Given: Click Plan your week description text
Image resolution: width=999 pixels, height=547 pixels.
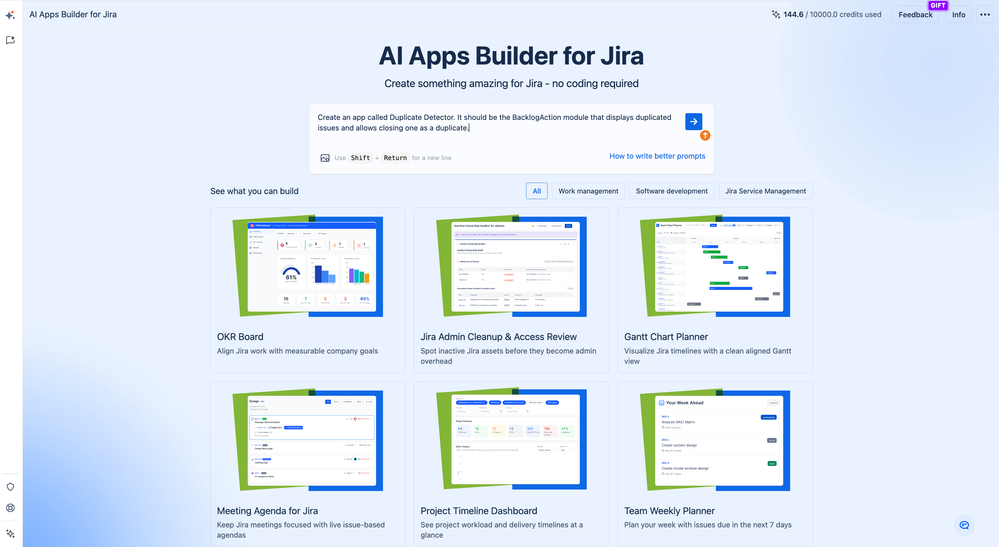Looking at the screenshot, I should click(x=707, y=525).
